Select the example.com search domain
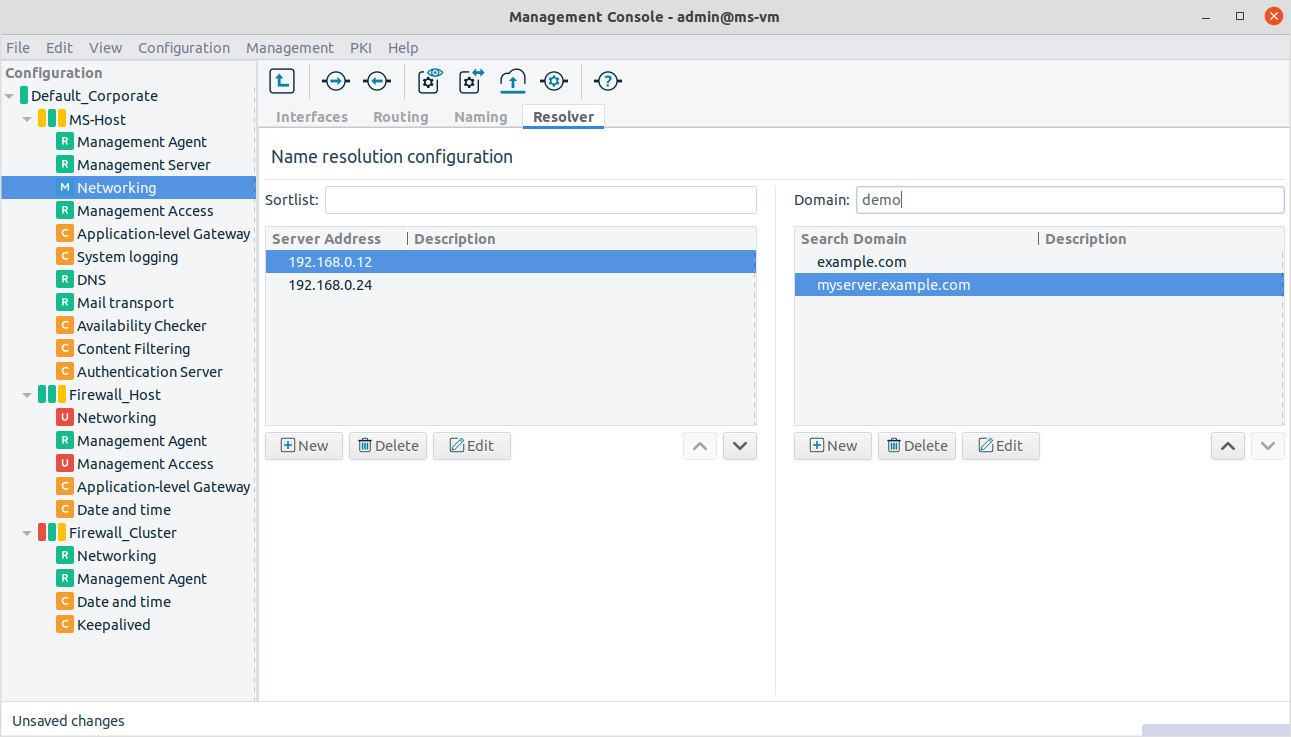This screenshot has height=737, width=1291. point(1039,262)
